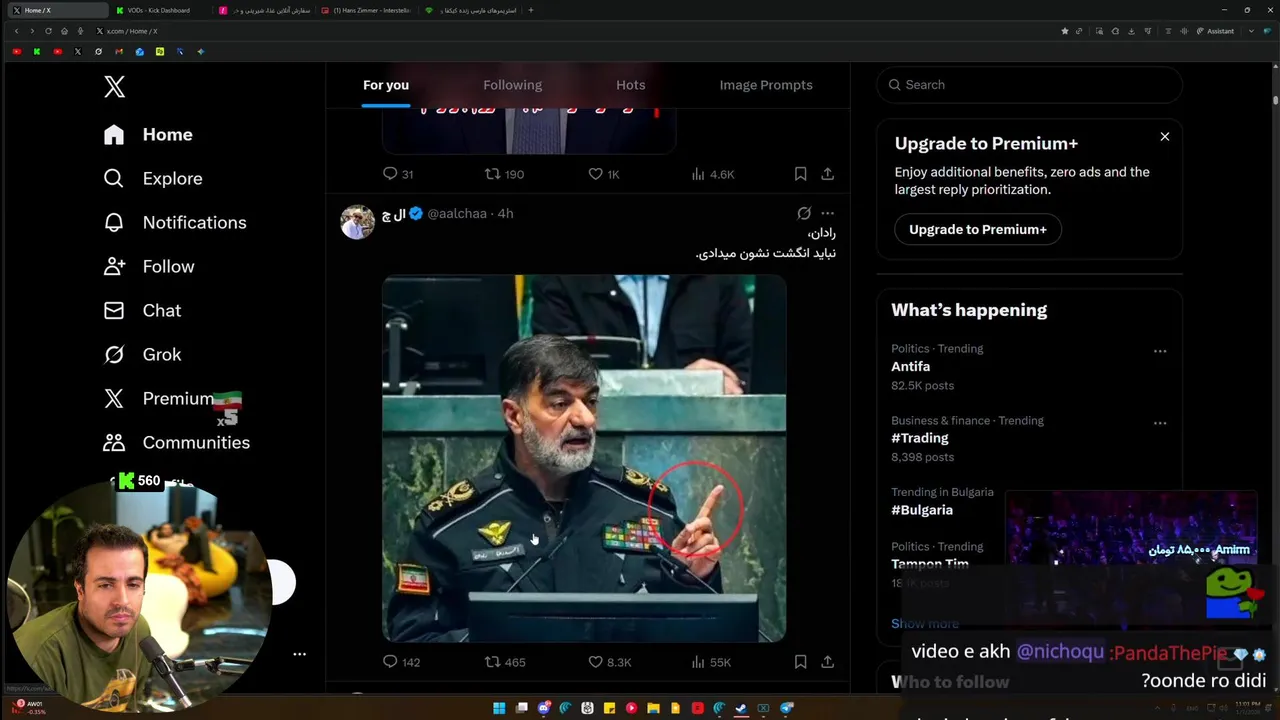Switch to the Image Prompts tab
This screenshot has height=720, width=1280.
tap(766, 85)
